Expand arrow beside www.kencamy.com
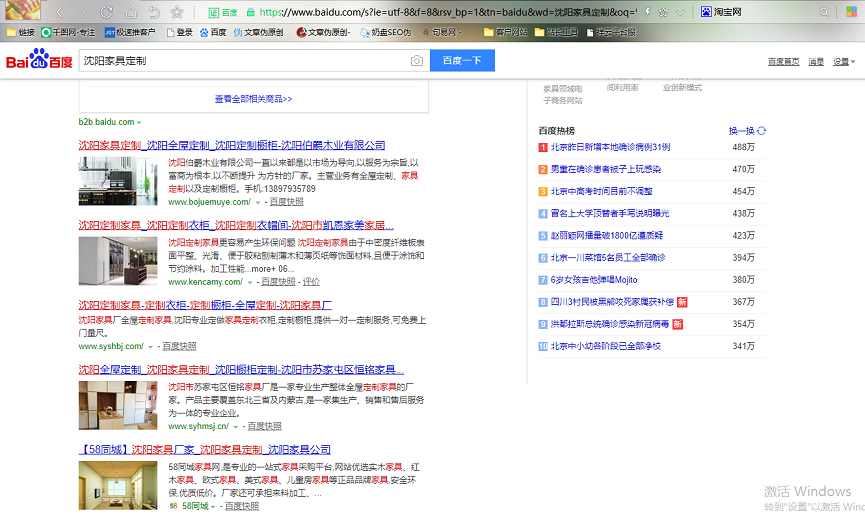 tap(250, 282)
